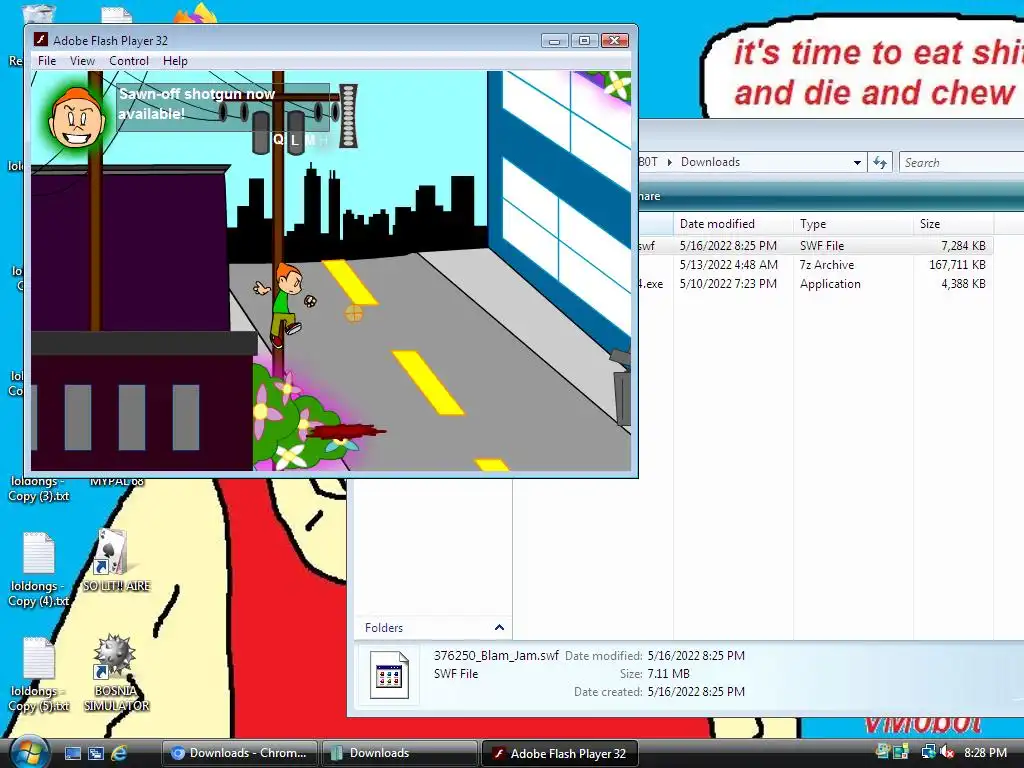This screenshot has width=1024, height=768.
Task: Open the Windows Start orb
Action: click(x=29, y=752)
